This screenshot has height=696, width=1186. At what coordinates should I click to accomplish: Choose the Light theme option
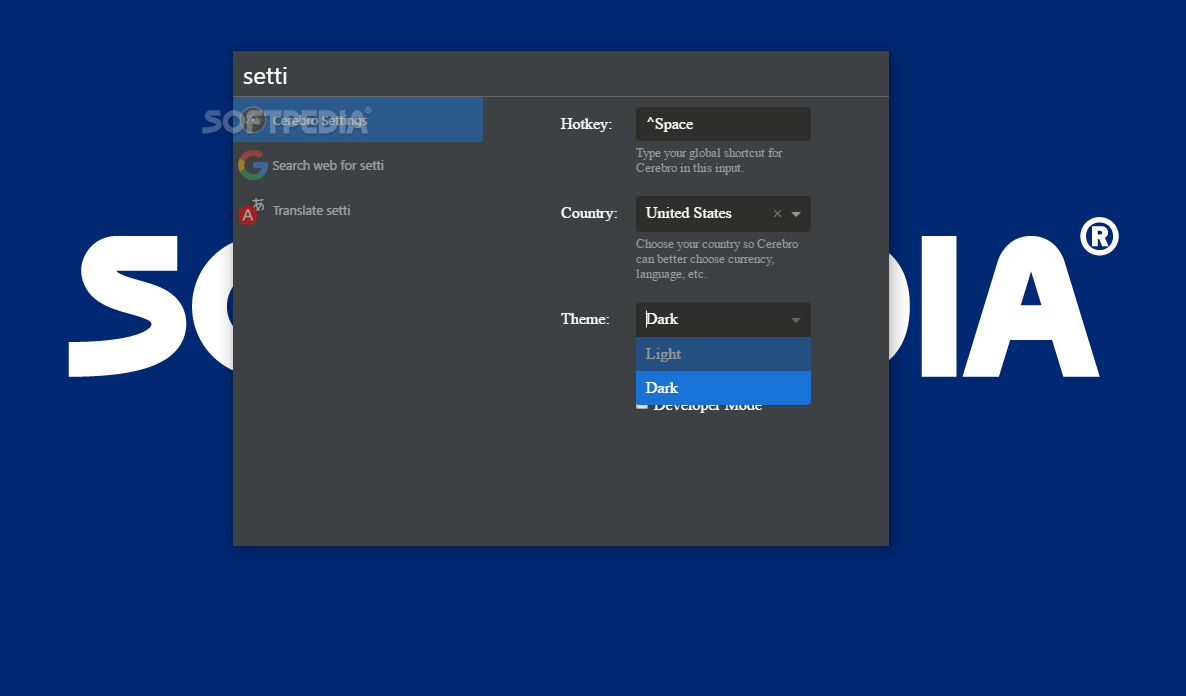(x=723, y=354)
